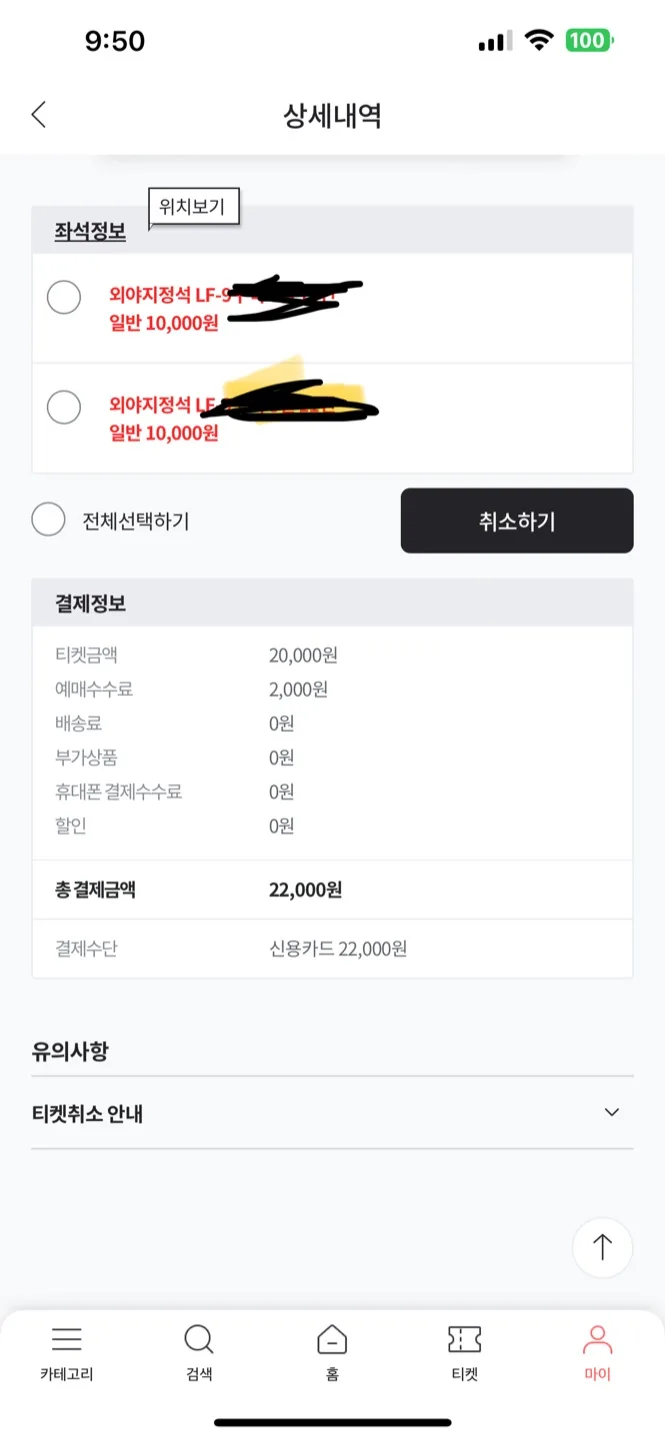Expand the 티켓취소 안내 chevron
665x1440 pixels.
coord(612,1112)
